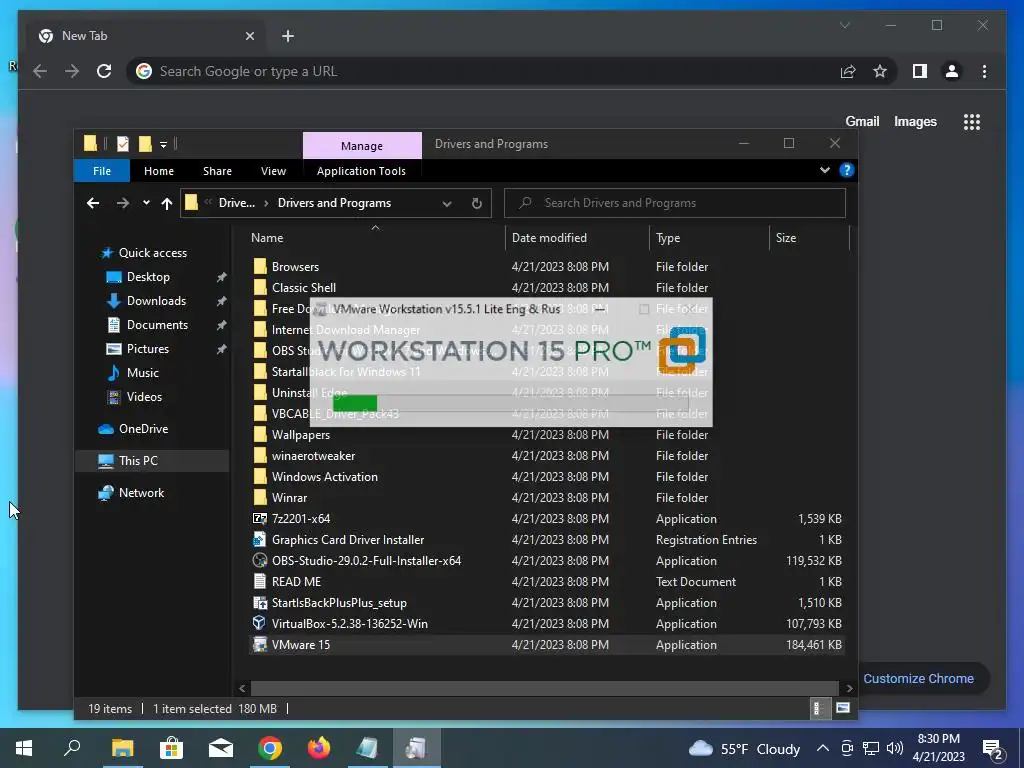Image resolution: width=1024 pixels, height=768 pixels.
Task: Open the Mail app from taskbar
Action: click(x=221, y=748)
